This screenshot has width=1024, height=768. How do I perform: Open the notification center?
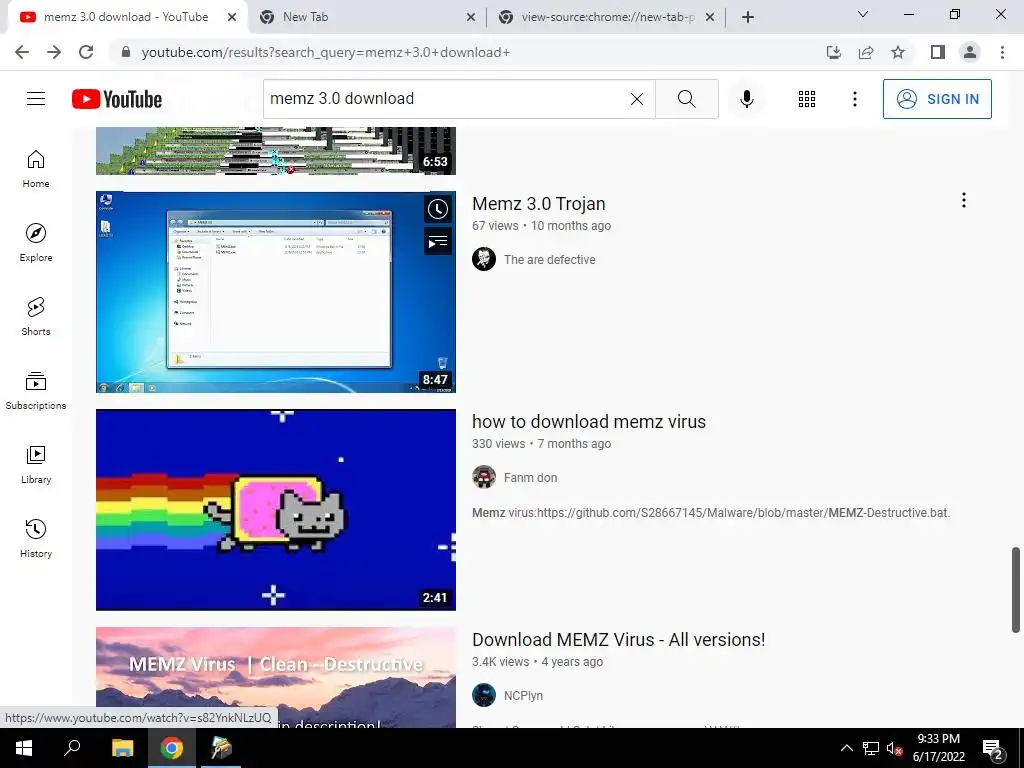coord(993,749)
